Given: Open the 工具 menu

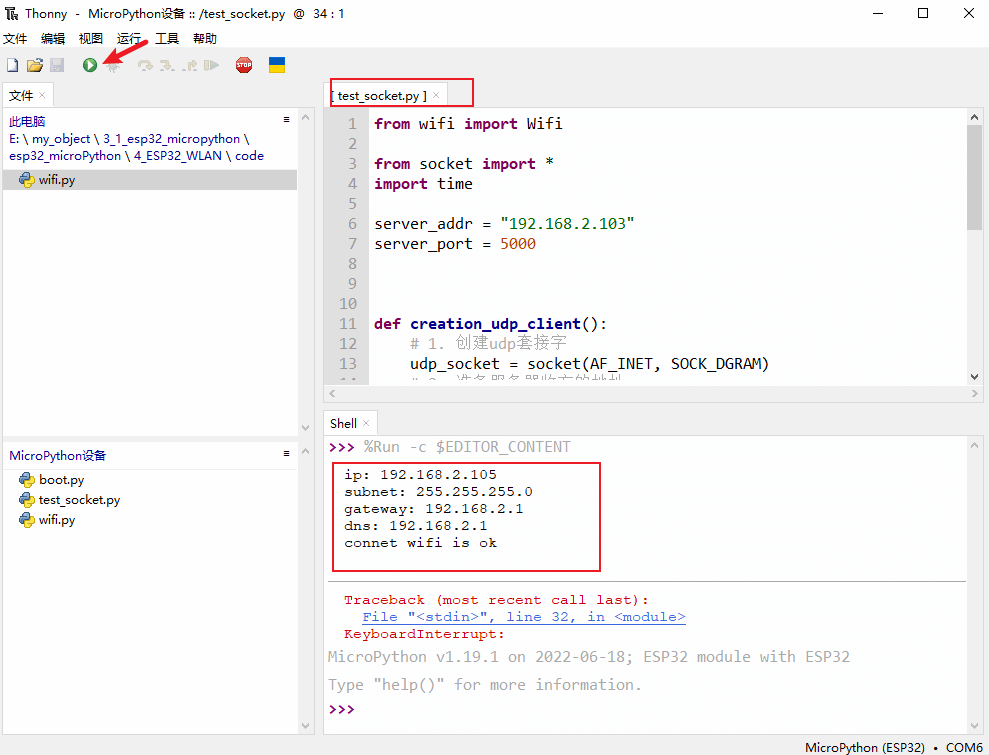Looking at the screenshot, I should click(x=167, y=39).
